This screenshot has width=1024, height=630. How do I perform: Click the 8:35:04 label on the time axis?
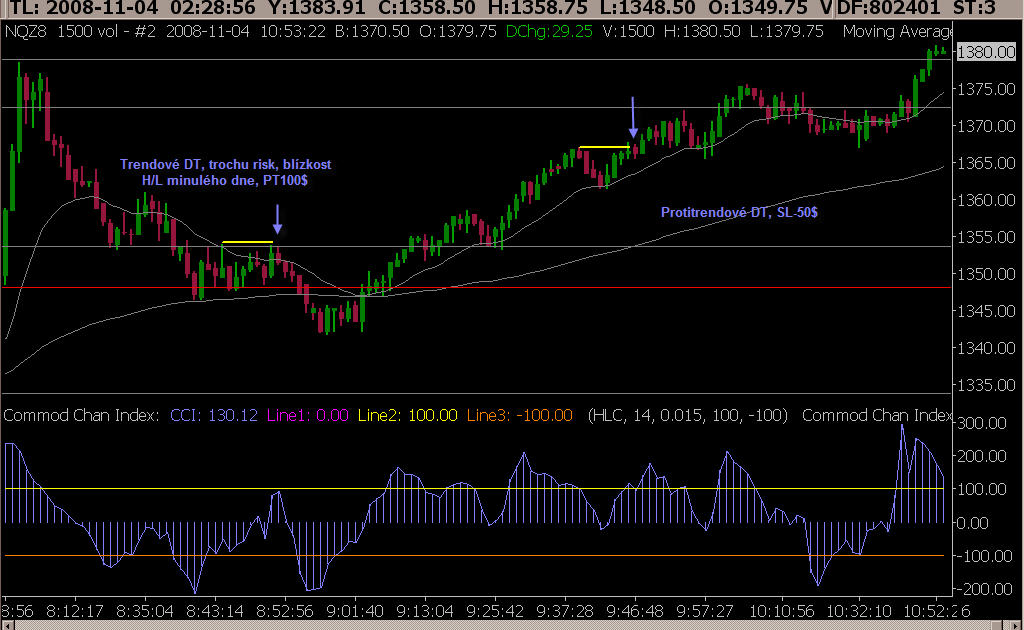145,612
